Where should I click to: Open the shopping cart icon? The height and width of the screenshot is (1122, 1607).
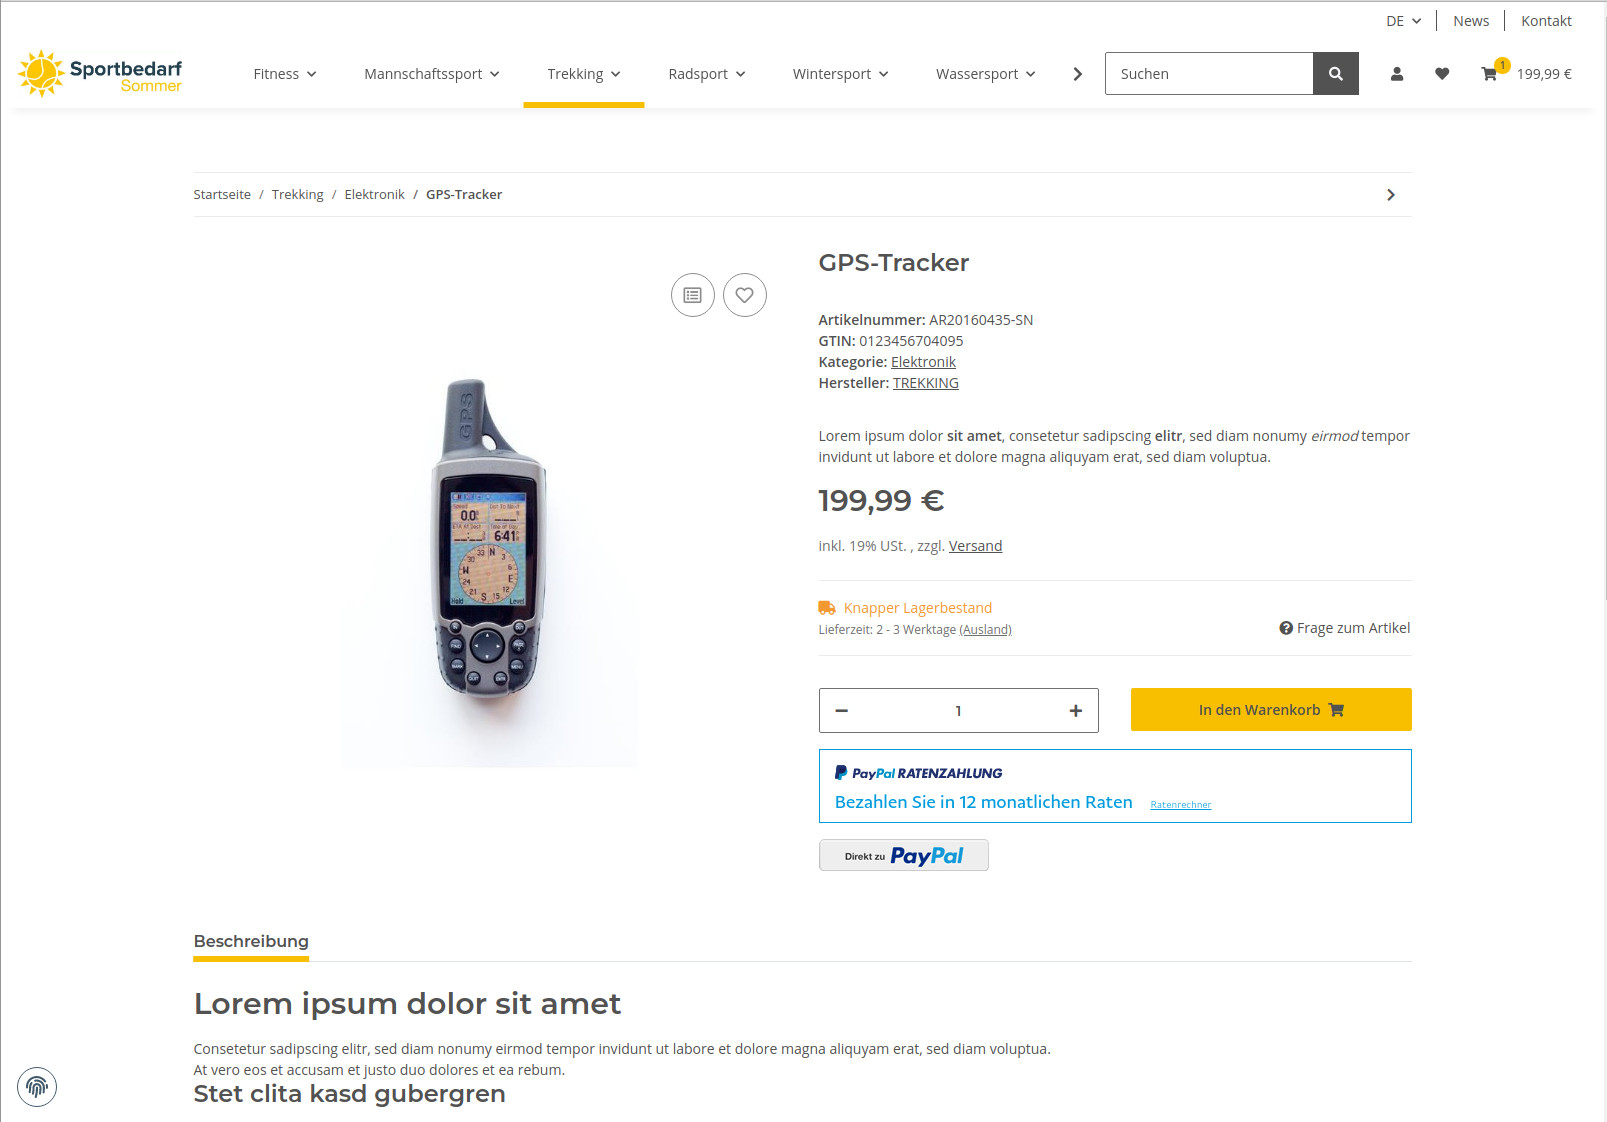[x=1490, y=74]
